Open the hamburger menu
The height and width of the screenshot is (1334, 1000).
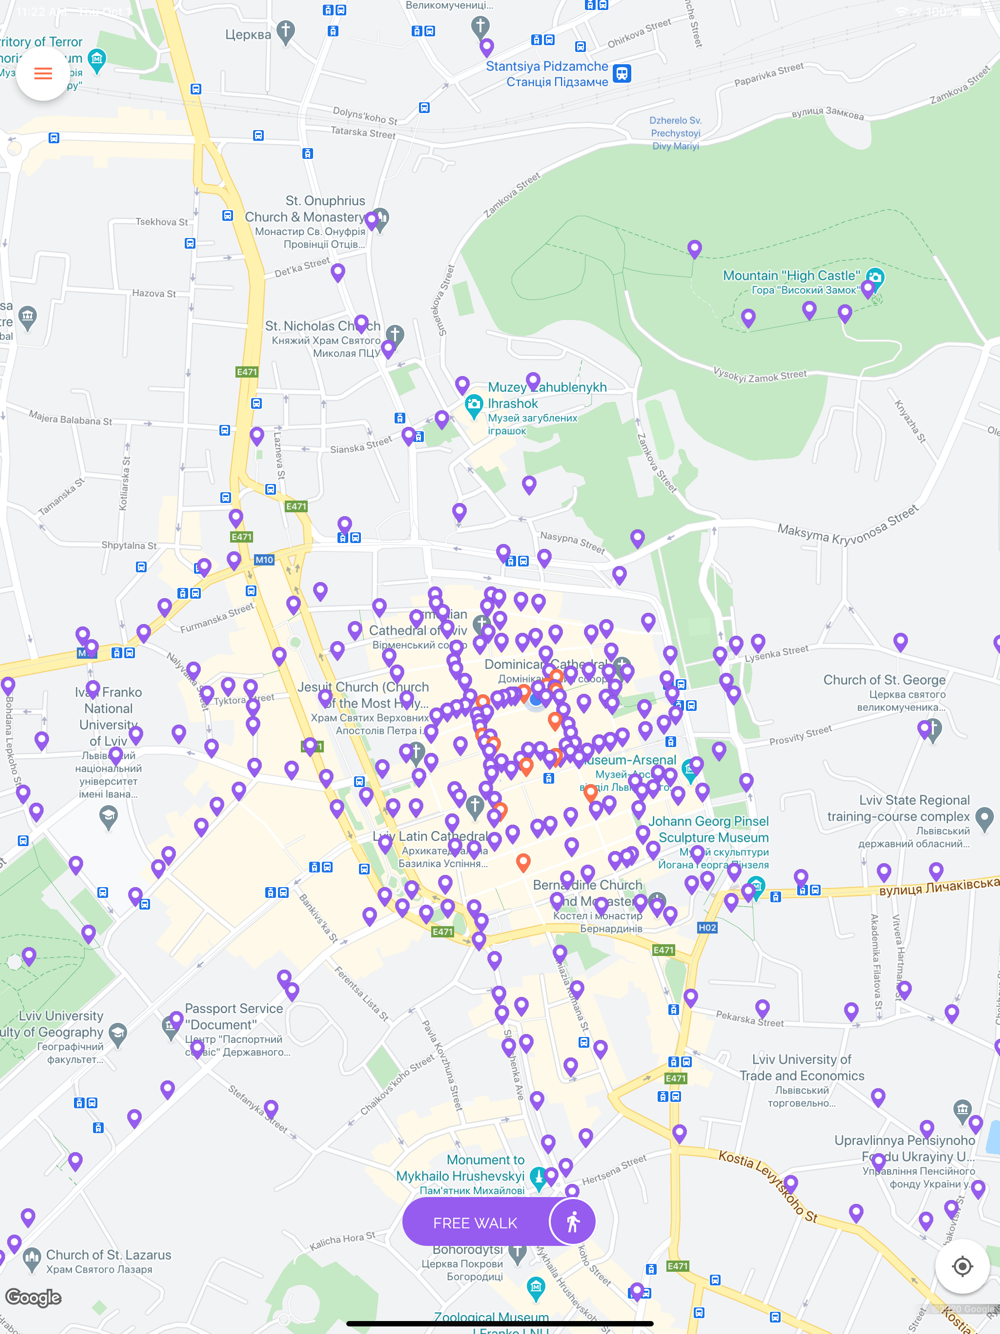tap(43, 73)
